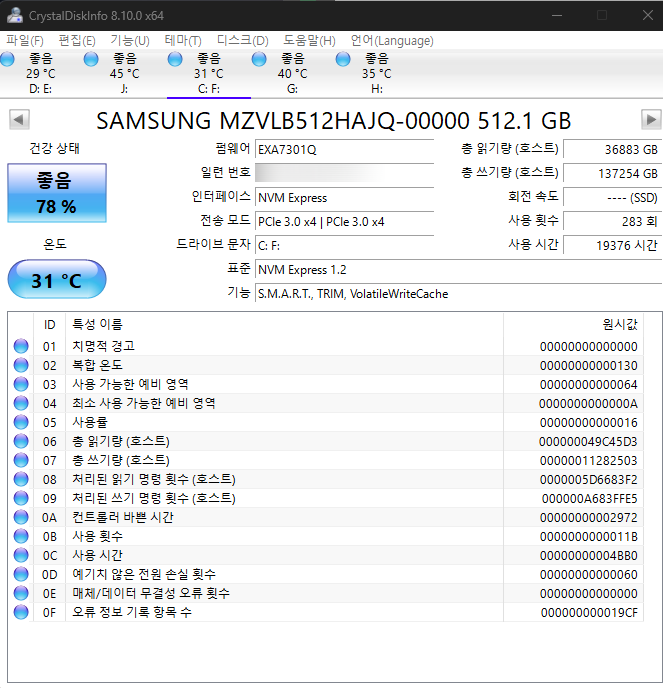
Task: Click the status orb for attribute 09
Action: click(x=21, y=498)
